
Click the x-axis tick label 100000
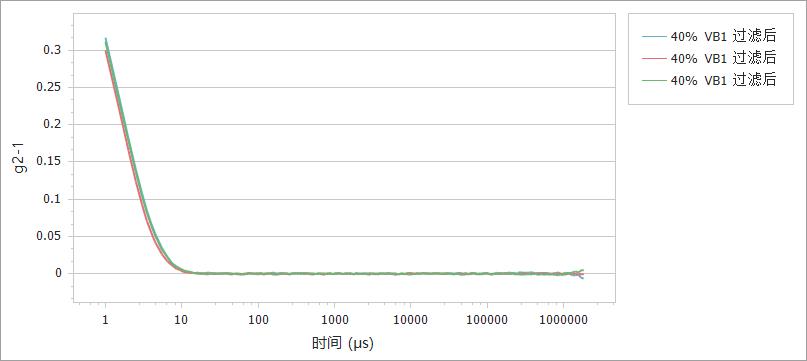486,320
